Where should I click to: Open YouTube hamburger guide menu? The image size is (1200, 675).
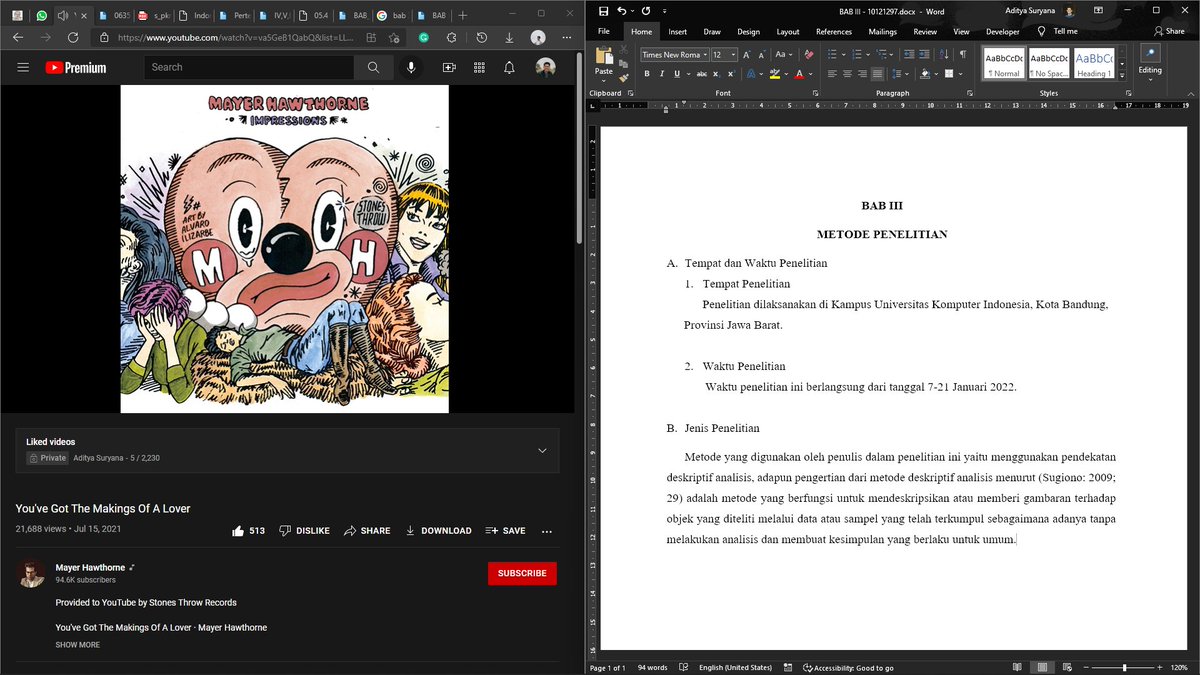pyautogui.click(x=23, y=67)
